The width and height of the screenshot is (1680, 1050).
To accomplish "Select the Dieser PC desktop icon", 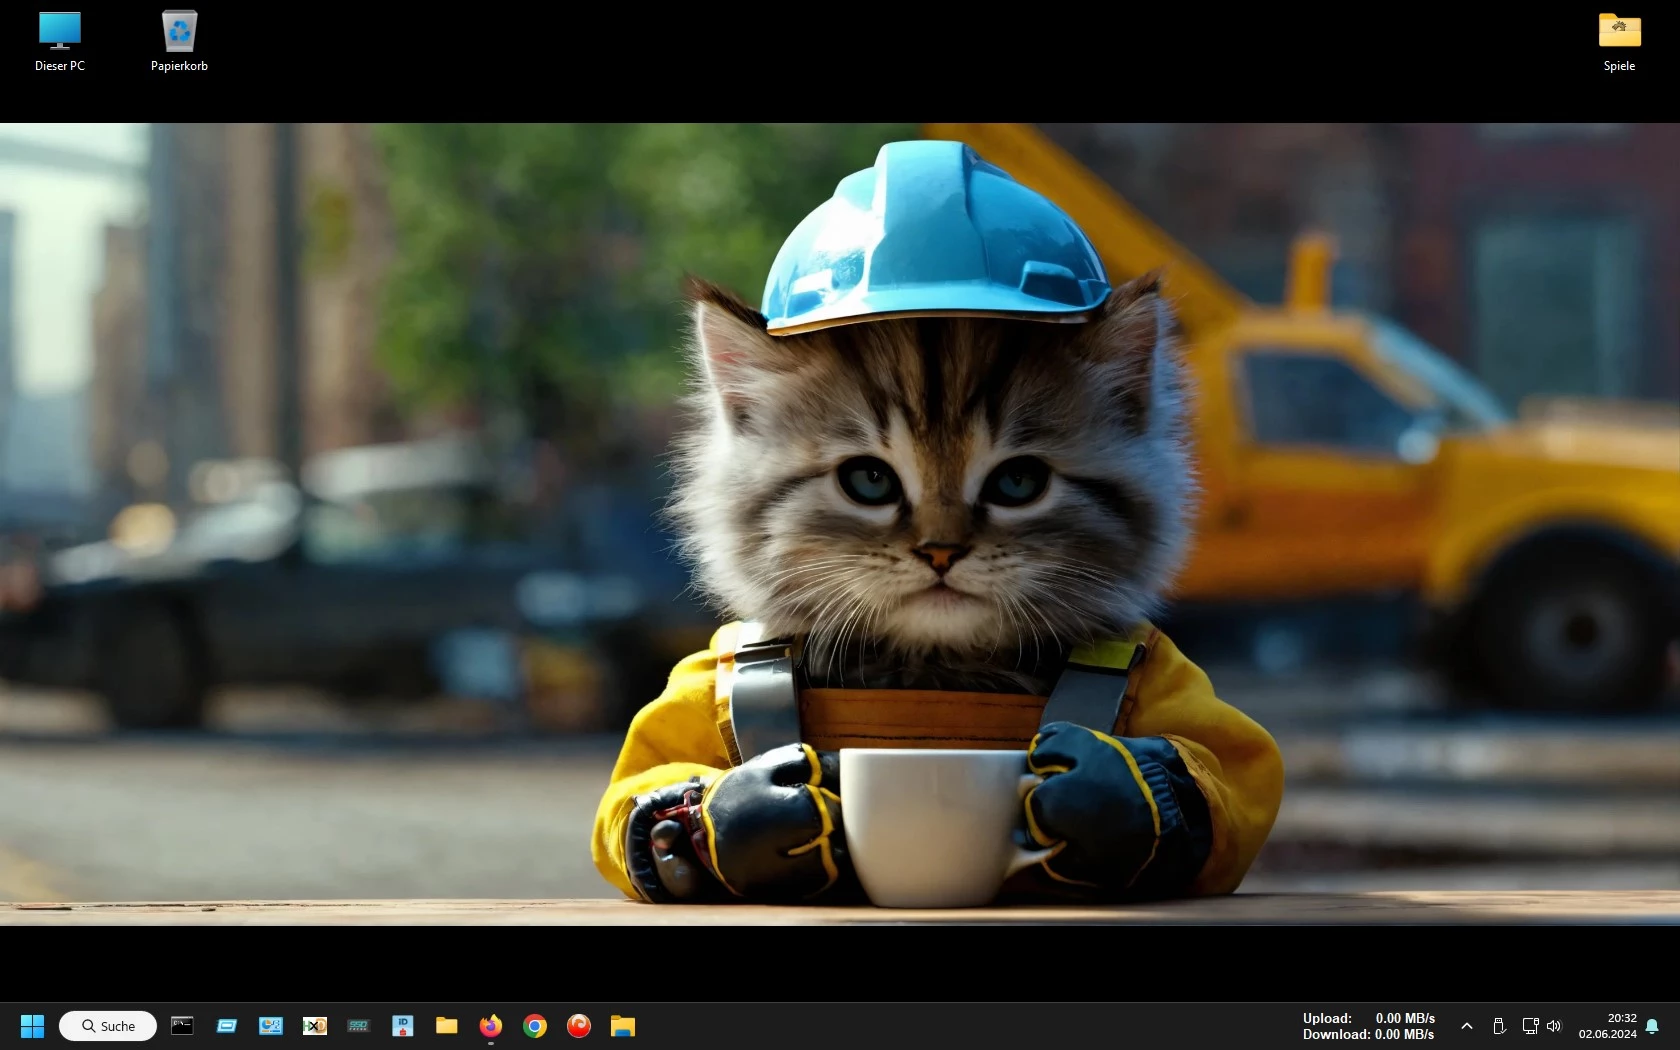I will (60, 41).
